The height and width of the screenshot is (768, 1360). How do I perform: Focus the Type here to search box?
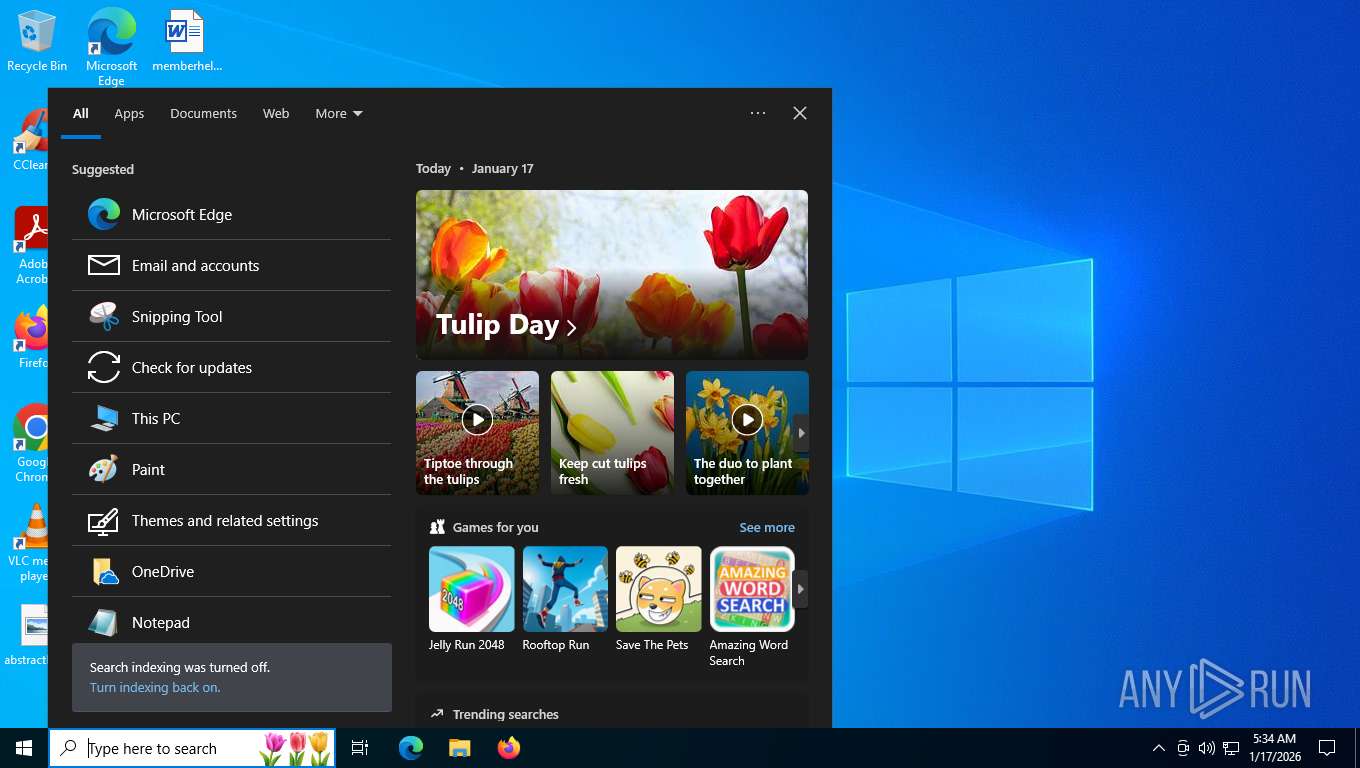[192, 748]
